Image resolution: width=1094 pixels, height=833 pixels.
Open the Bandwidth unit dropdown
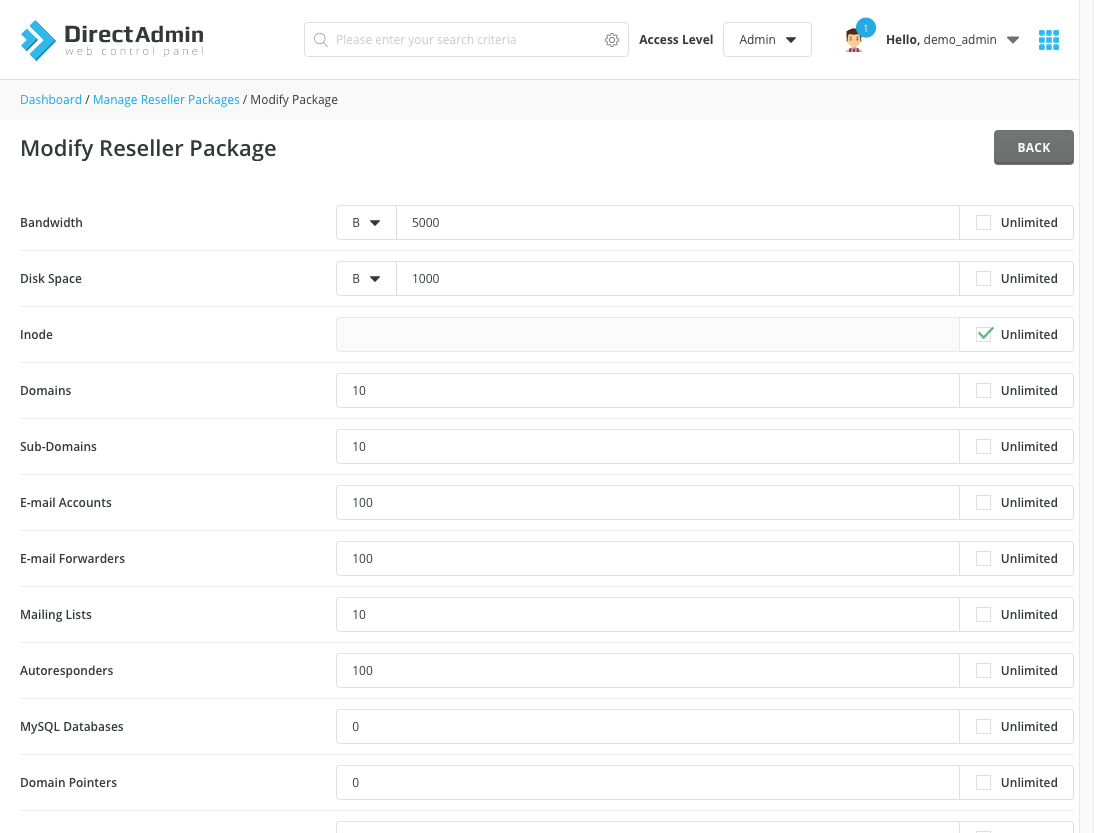tap(366, 222)
